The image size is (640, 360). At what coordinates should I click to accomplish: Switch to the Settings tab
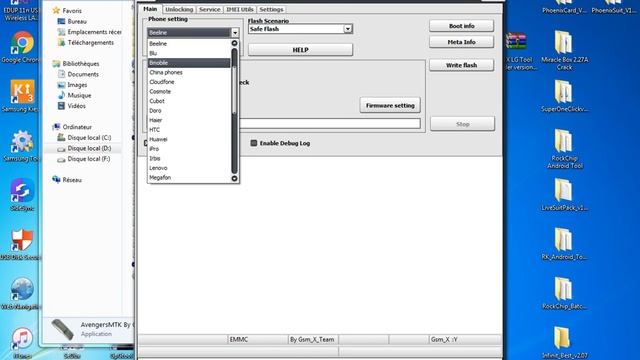(271, 9)
